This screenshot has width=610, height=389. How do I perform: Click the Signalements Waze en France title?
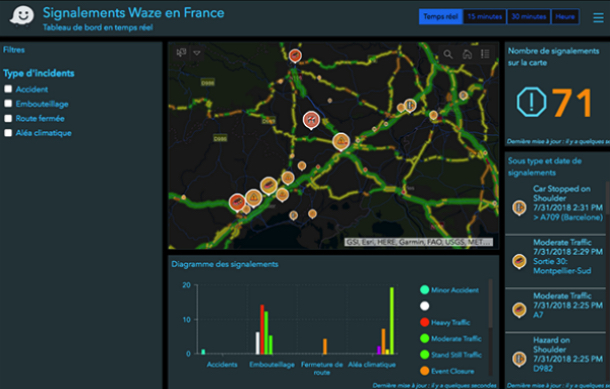133,13
